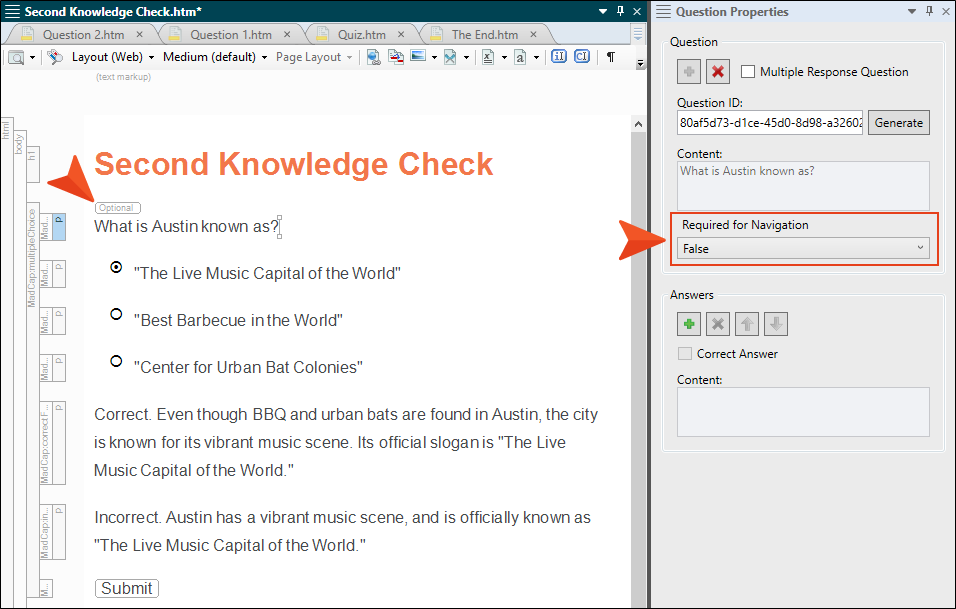This screenshot has height=609, width=956.
Task: Click the insert snippet toolbar icon
Action: pos(450,57)
